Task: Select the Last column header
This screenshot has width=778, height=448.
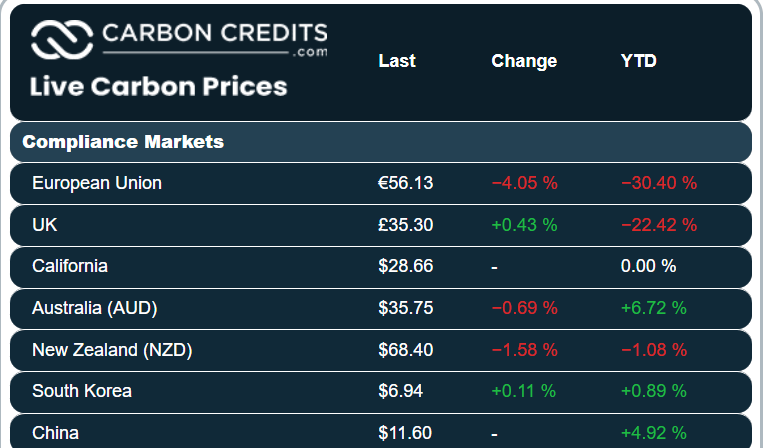Action: click(397, 61)
